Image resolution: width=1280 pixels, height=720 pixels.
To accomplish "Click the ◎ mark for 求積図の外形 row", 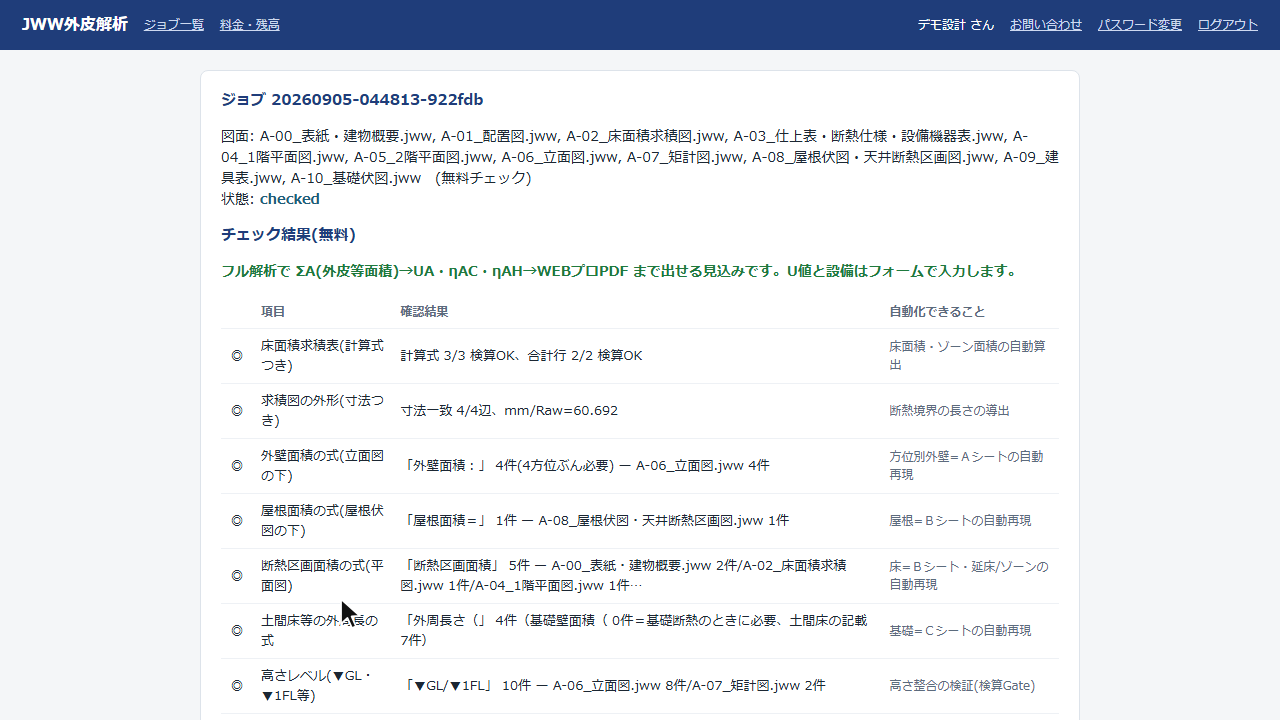I will 237,411.
